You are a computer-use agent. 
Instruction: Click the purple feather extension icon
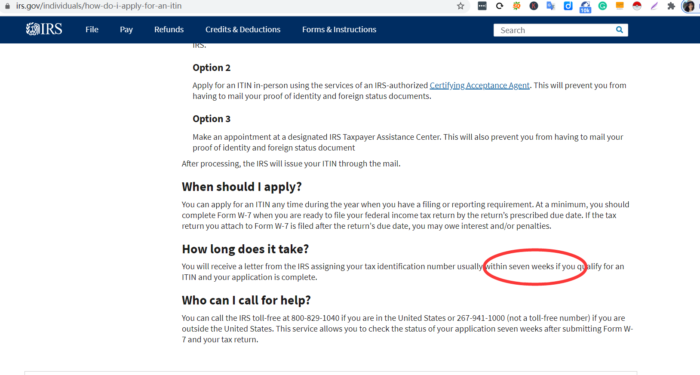(654, 6)
